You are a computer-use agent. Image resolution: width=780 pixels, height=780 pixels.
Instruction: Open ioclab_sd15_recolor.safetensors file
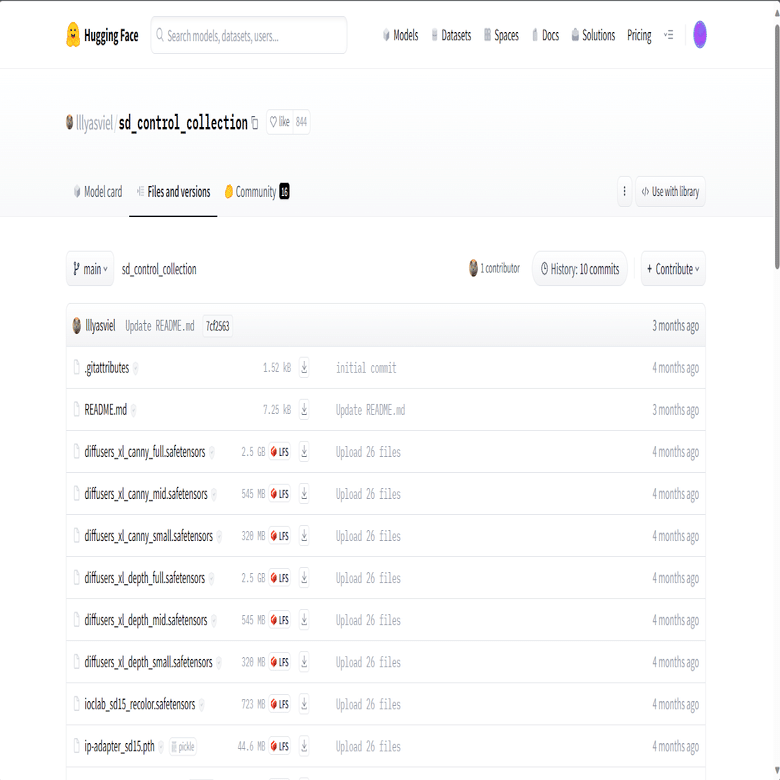(x=140, y=704)
